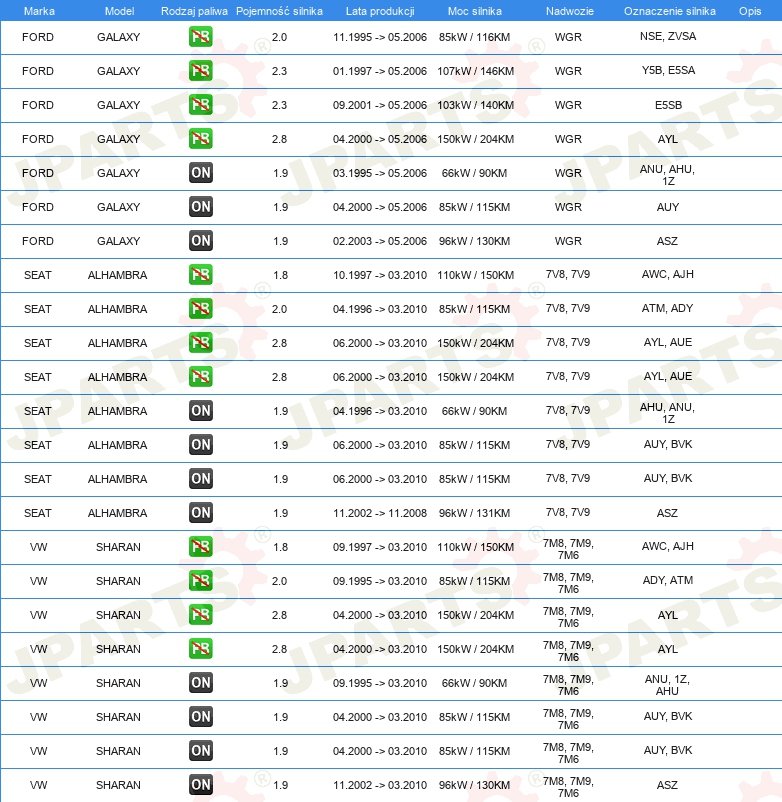Click the Lata produkcji column header
The width and height of the screenshot is (782, 802).
click(x=380, y=11)
